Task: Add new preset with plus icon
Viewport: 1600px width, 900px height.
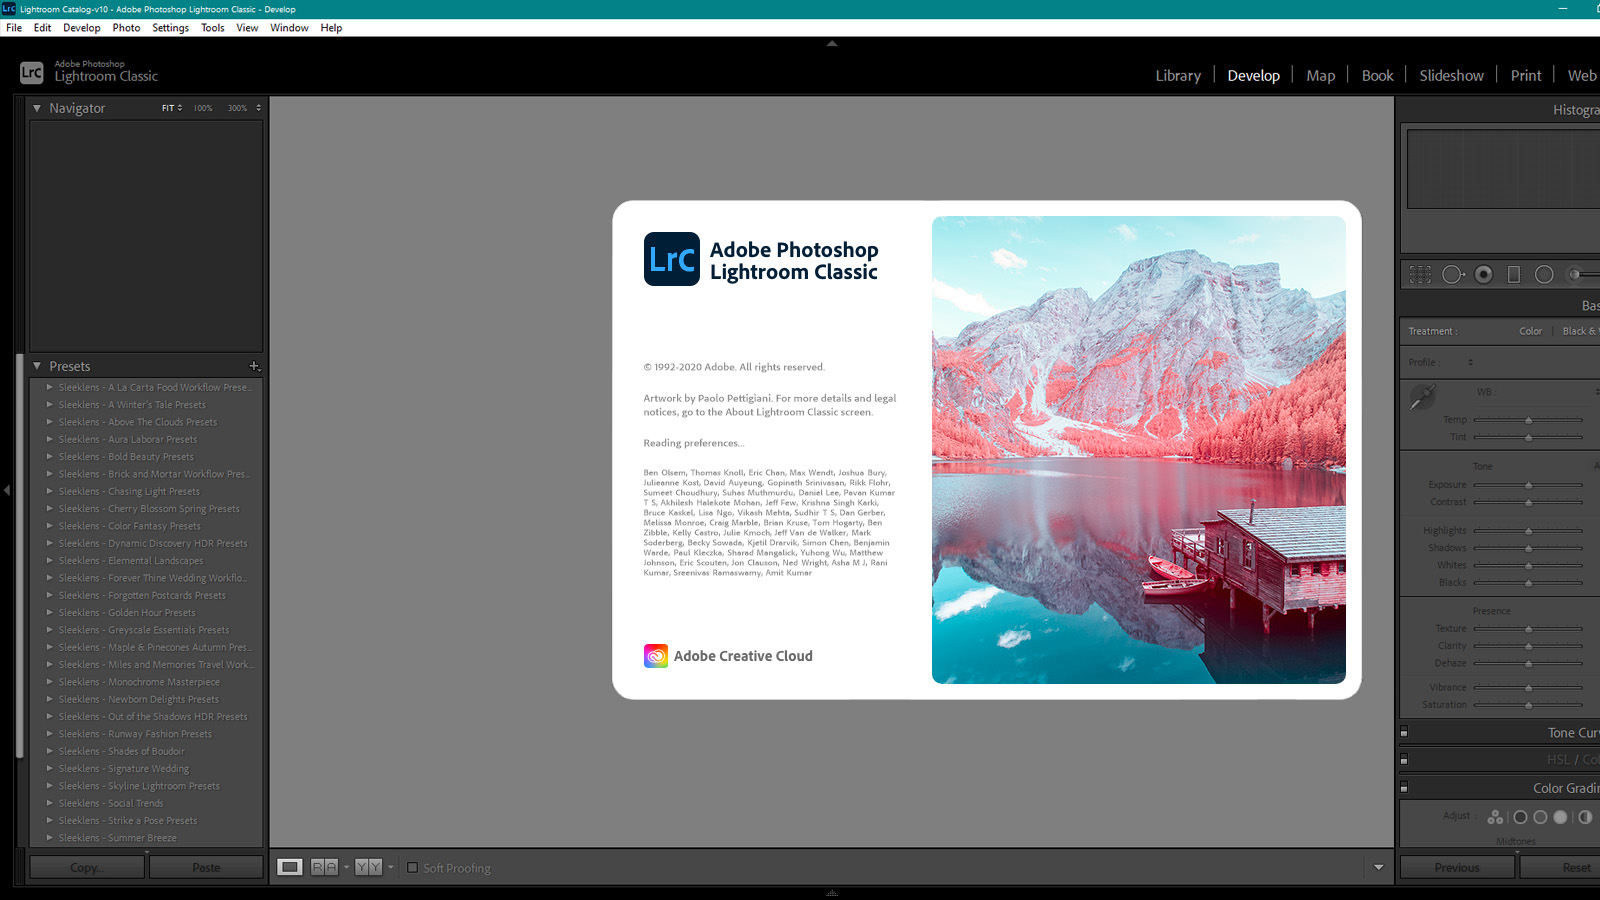Action: coord(254,366)
